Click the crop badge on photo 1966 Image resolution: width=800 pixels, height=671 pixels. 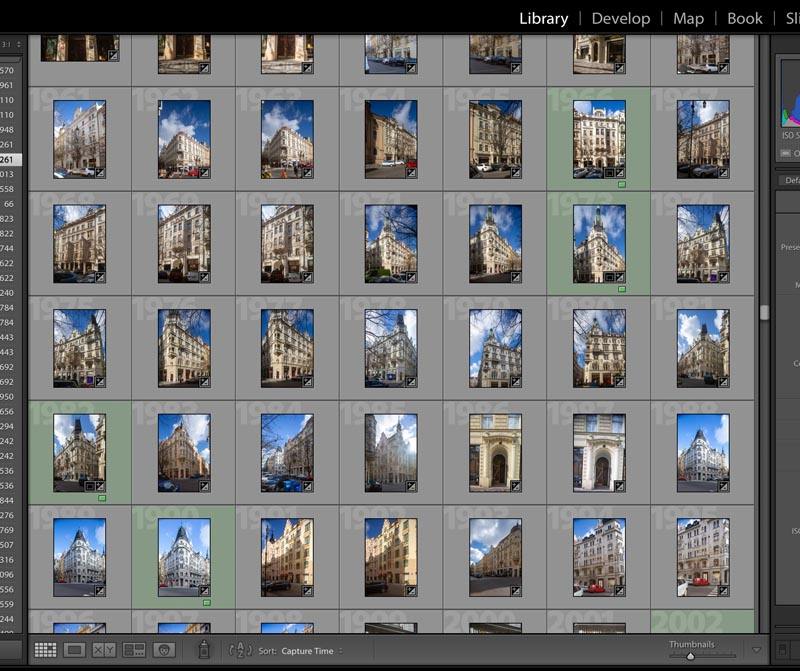609,173
